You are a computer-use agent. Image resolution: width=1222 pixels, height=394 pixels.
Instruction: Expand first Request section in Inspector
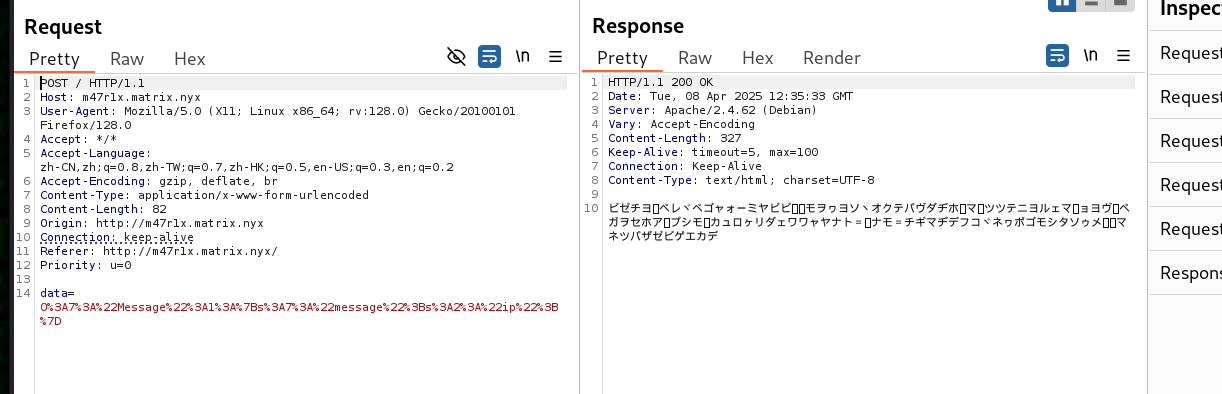[1190, 53]
